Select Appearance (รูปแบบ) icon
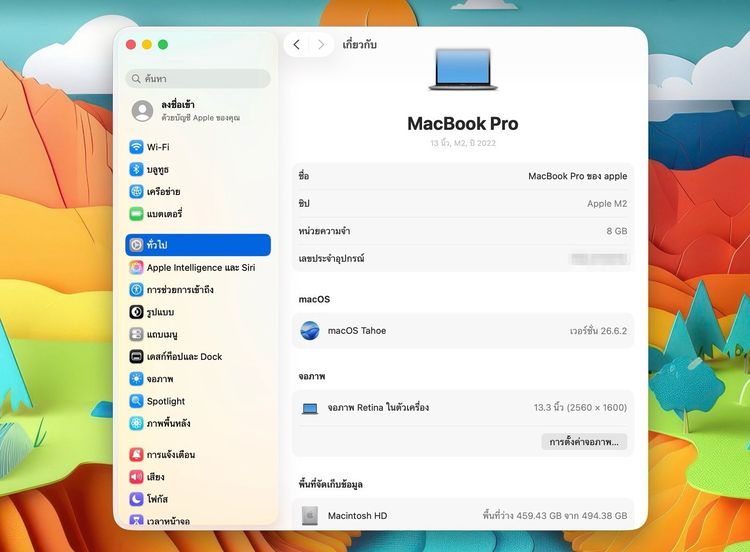Image resolution: width=750 pixels, height=552 pixels. tap(136, 312)
